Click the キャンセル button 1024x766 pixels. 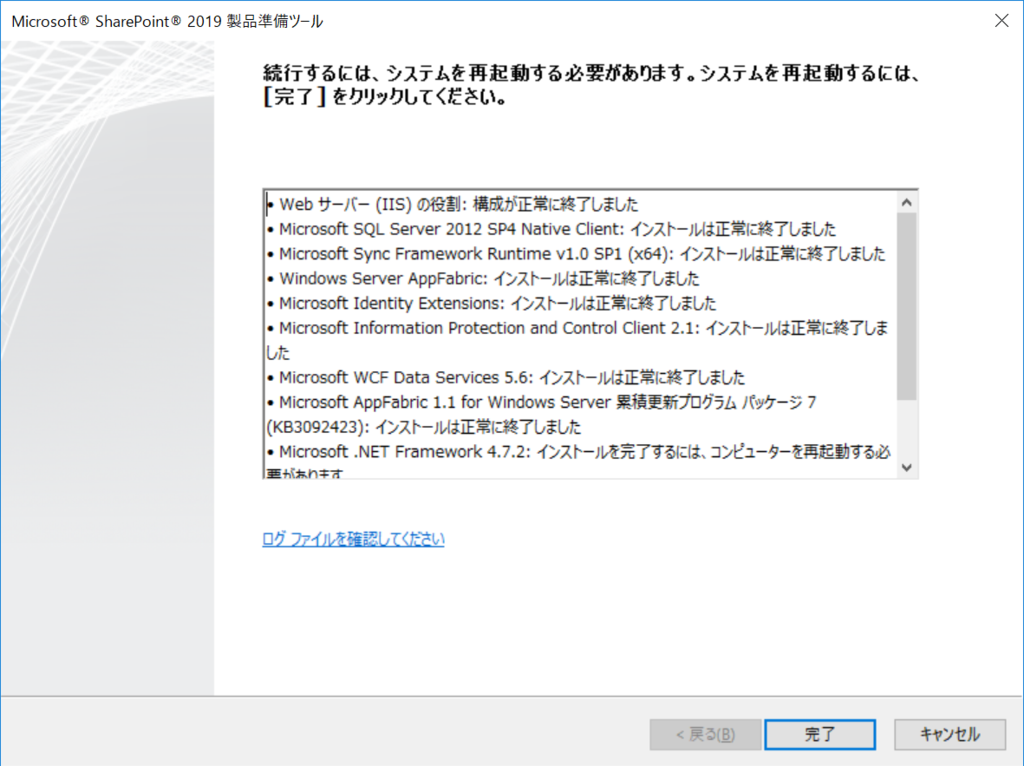tap(950, 735)
